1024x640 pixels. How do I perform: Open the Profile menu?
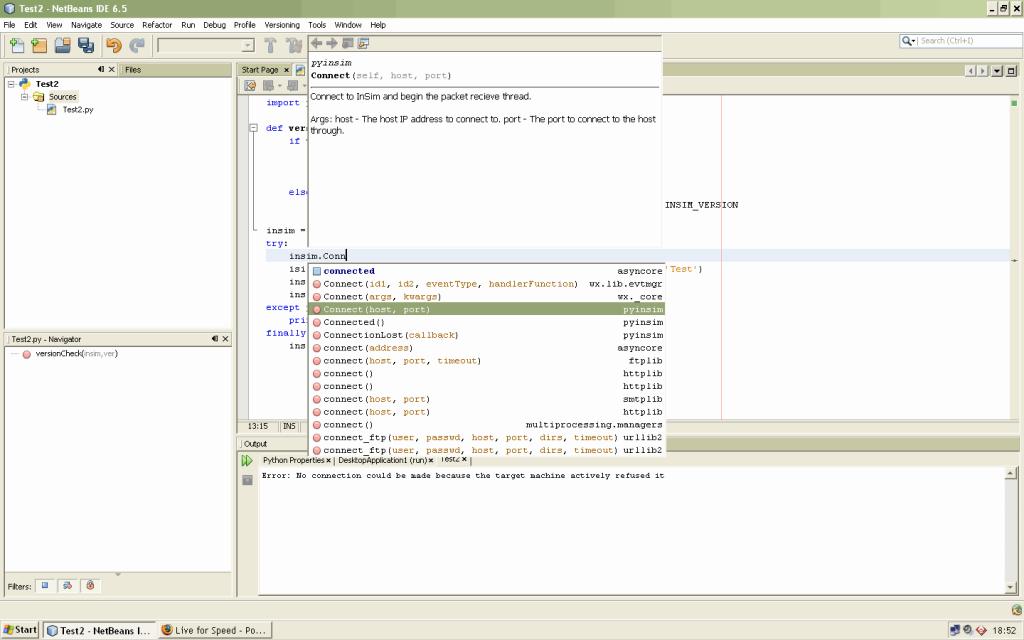click(244, 25)
